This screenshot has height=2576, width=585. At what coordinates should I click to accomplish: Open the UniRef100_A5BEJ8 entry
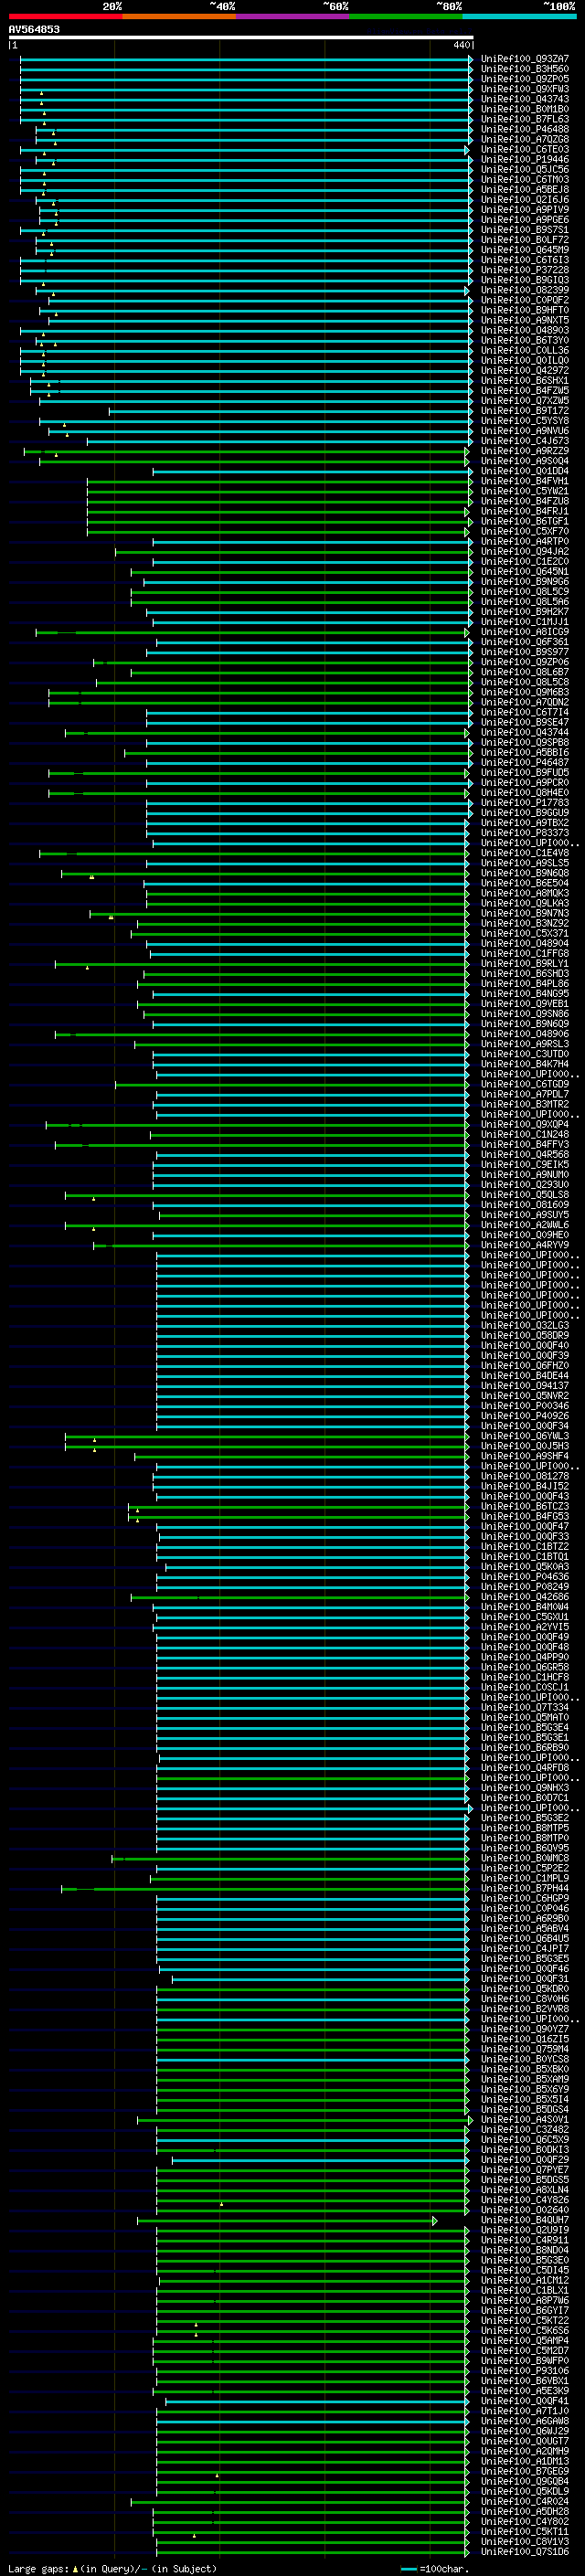point(525,189)
